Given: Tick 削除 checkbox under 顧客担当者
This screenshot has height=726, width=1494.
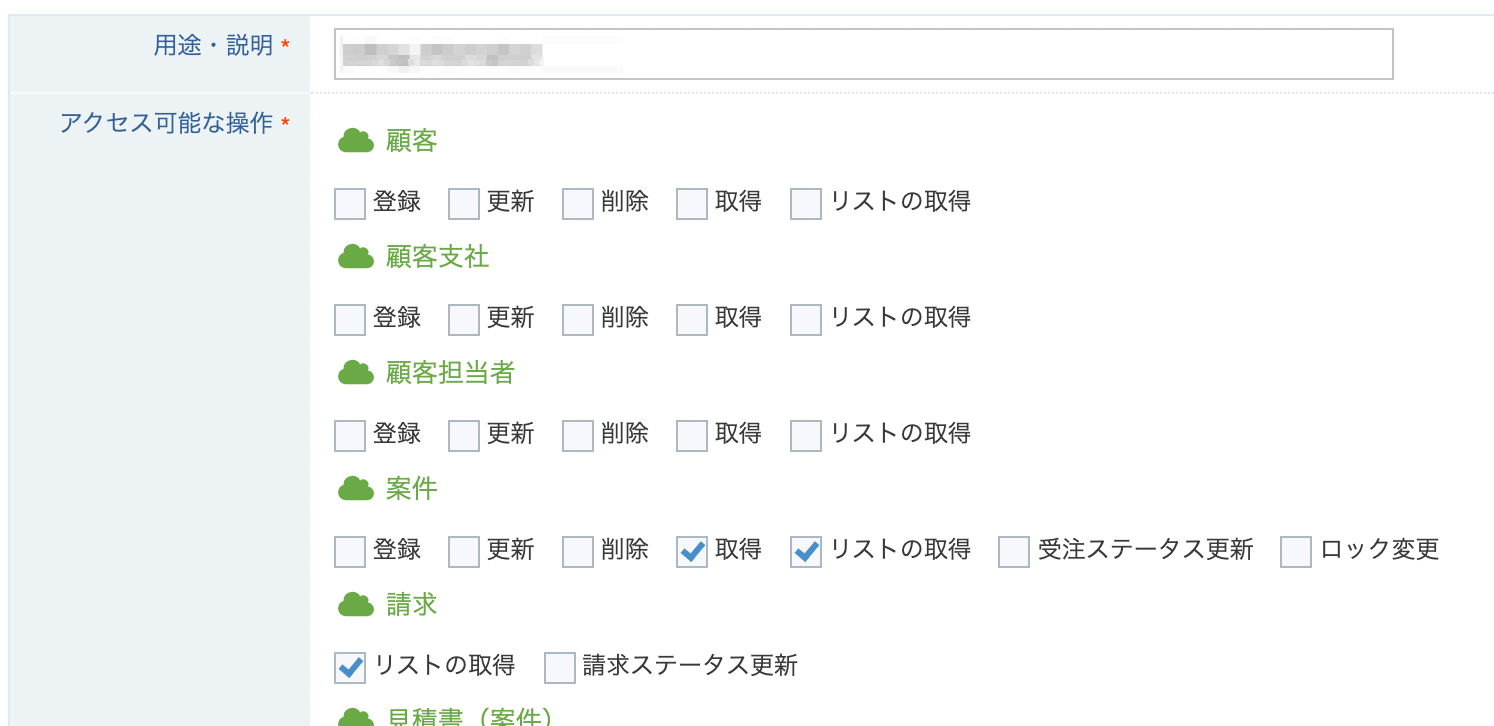Looking at the screenshot, I should point(578,436).
